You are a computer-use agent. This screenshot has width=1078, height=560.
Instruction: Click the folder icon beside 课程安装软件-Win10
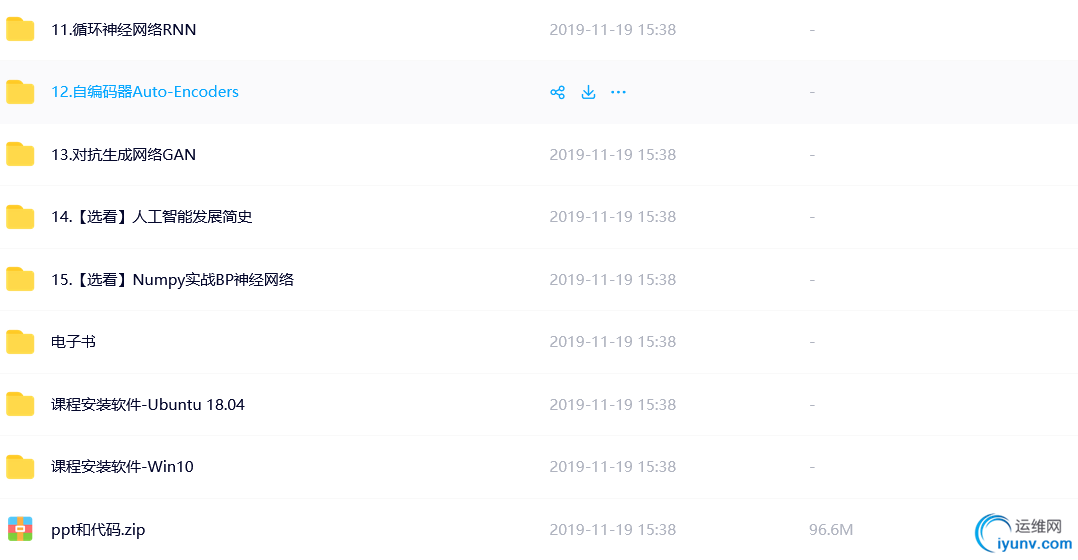(x=20, y=467)
